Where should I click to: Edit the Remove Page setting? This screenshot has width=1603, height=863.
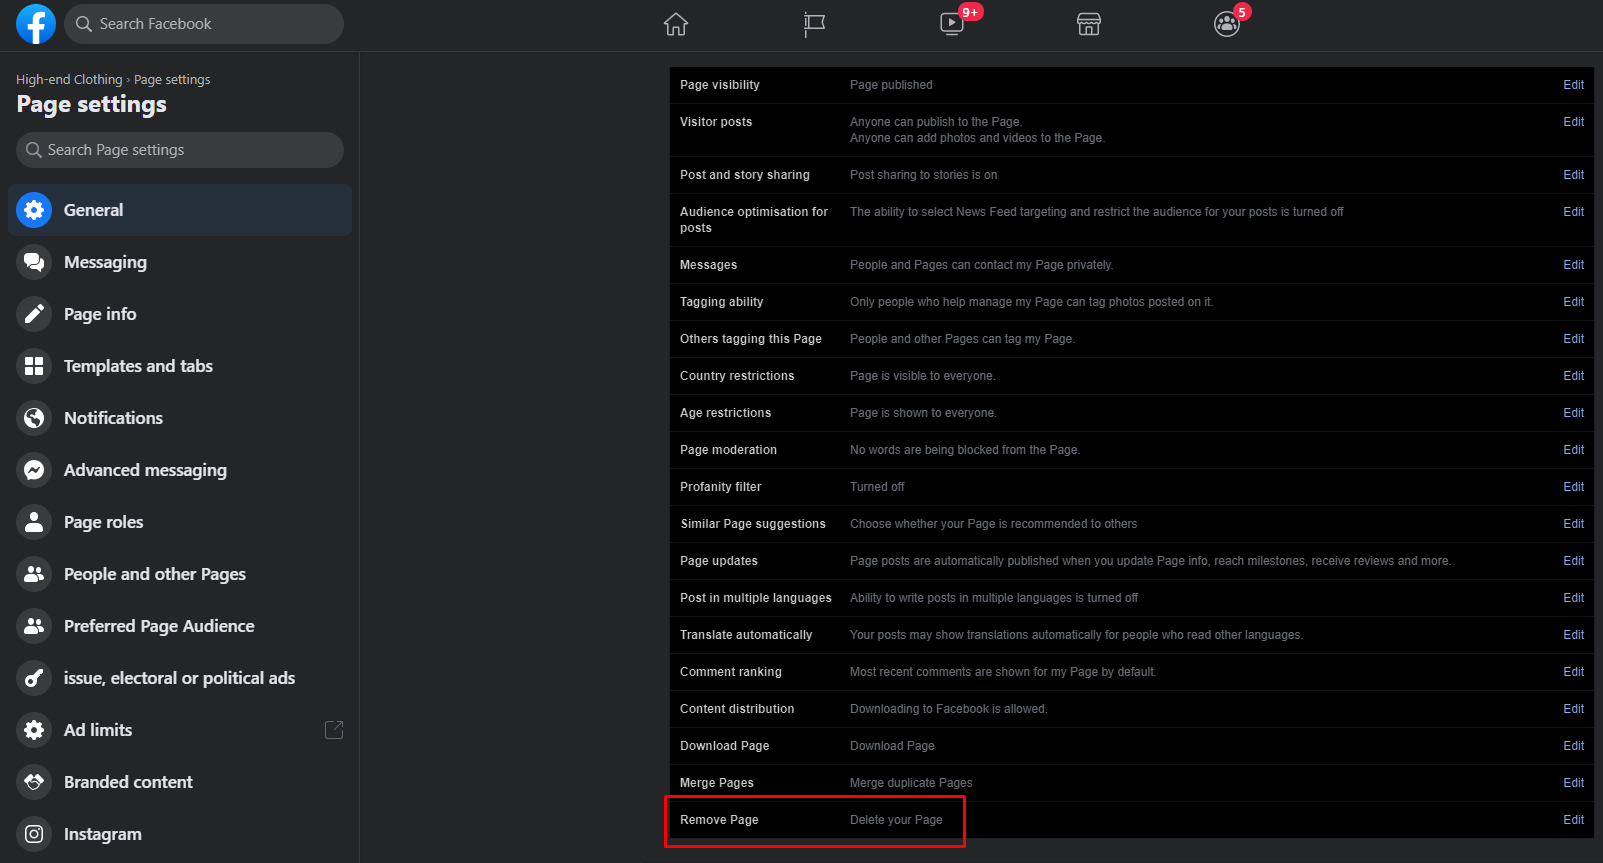coord(1573,820)
